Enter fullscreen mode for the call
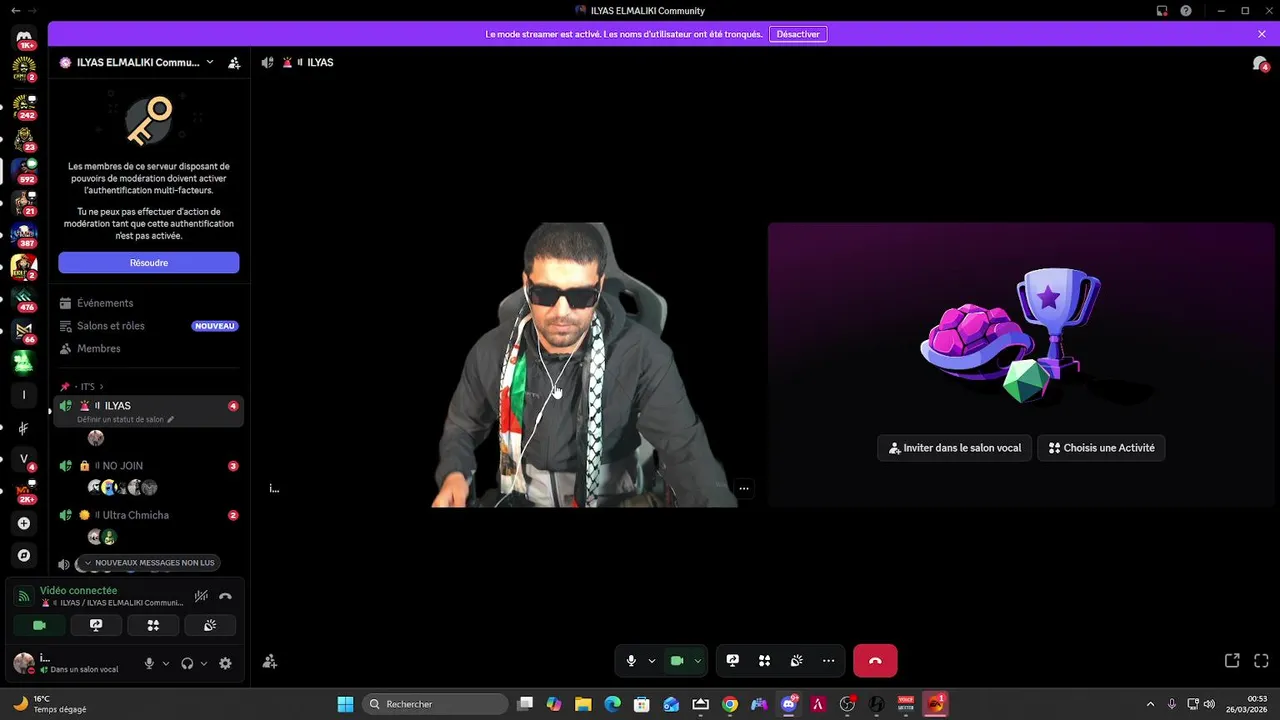Screen dimensions: 1280x720 1261,661
